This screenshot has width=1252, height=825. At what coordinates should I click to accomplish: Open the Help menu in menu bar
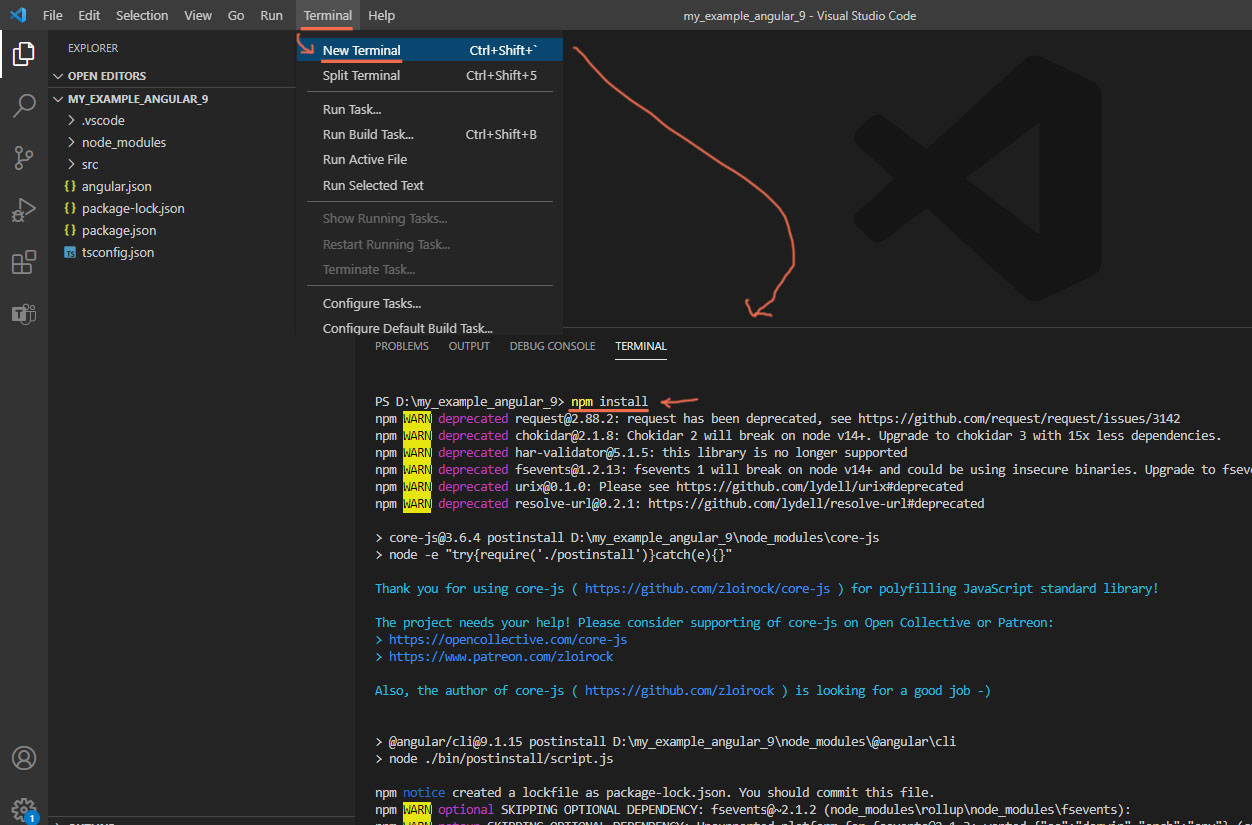pyautogui.click(x=381, y=15)
